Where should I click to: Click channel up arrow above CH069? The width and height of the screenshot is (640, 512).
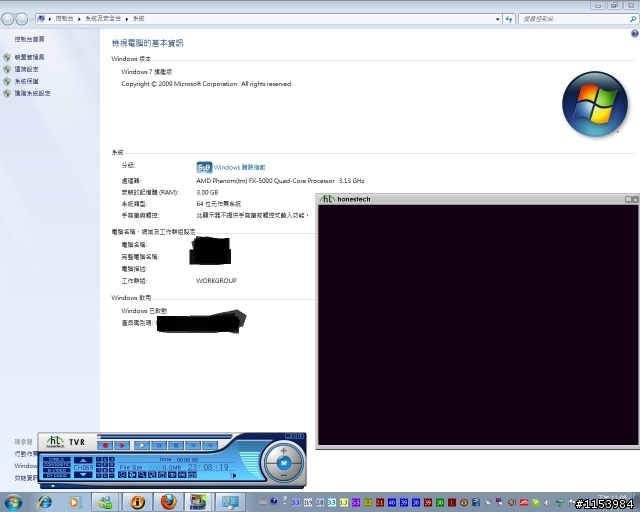(x=83, y=460)
